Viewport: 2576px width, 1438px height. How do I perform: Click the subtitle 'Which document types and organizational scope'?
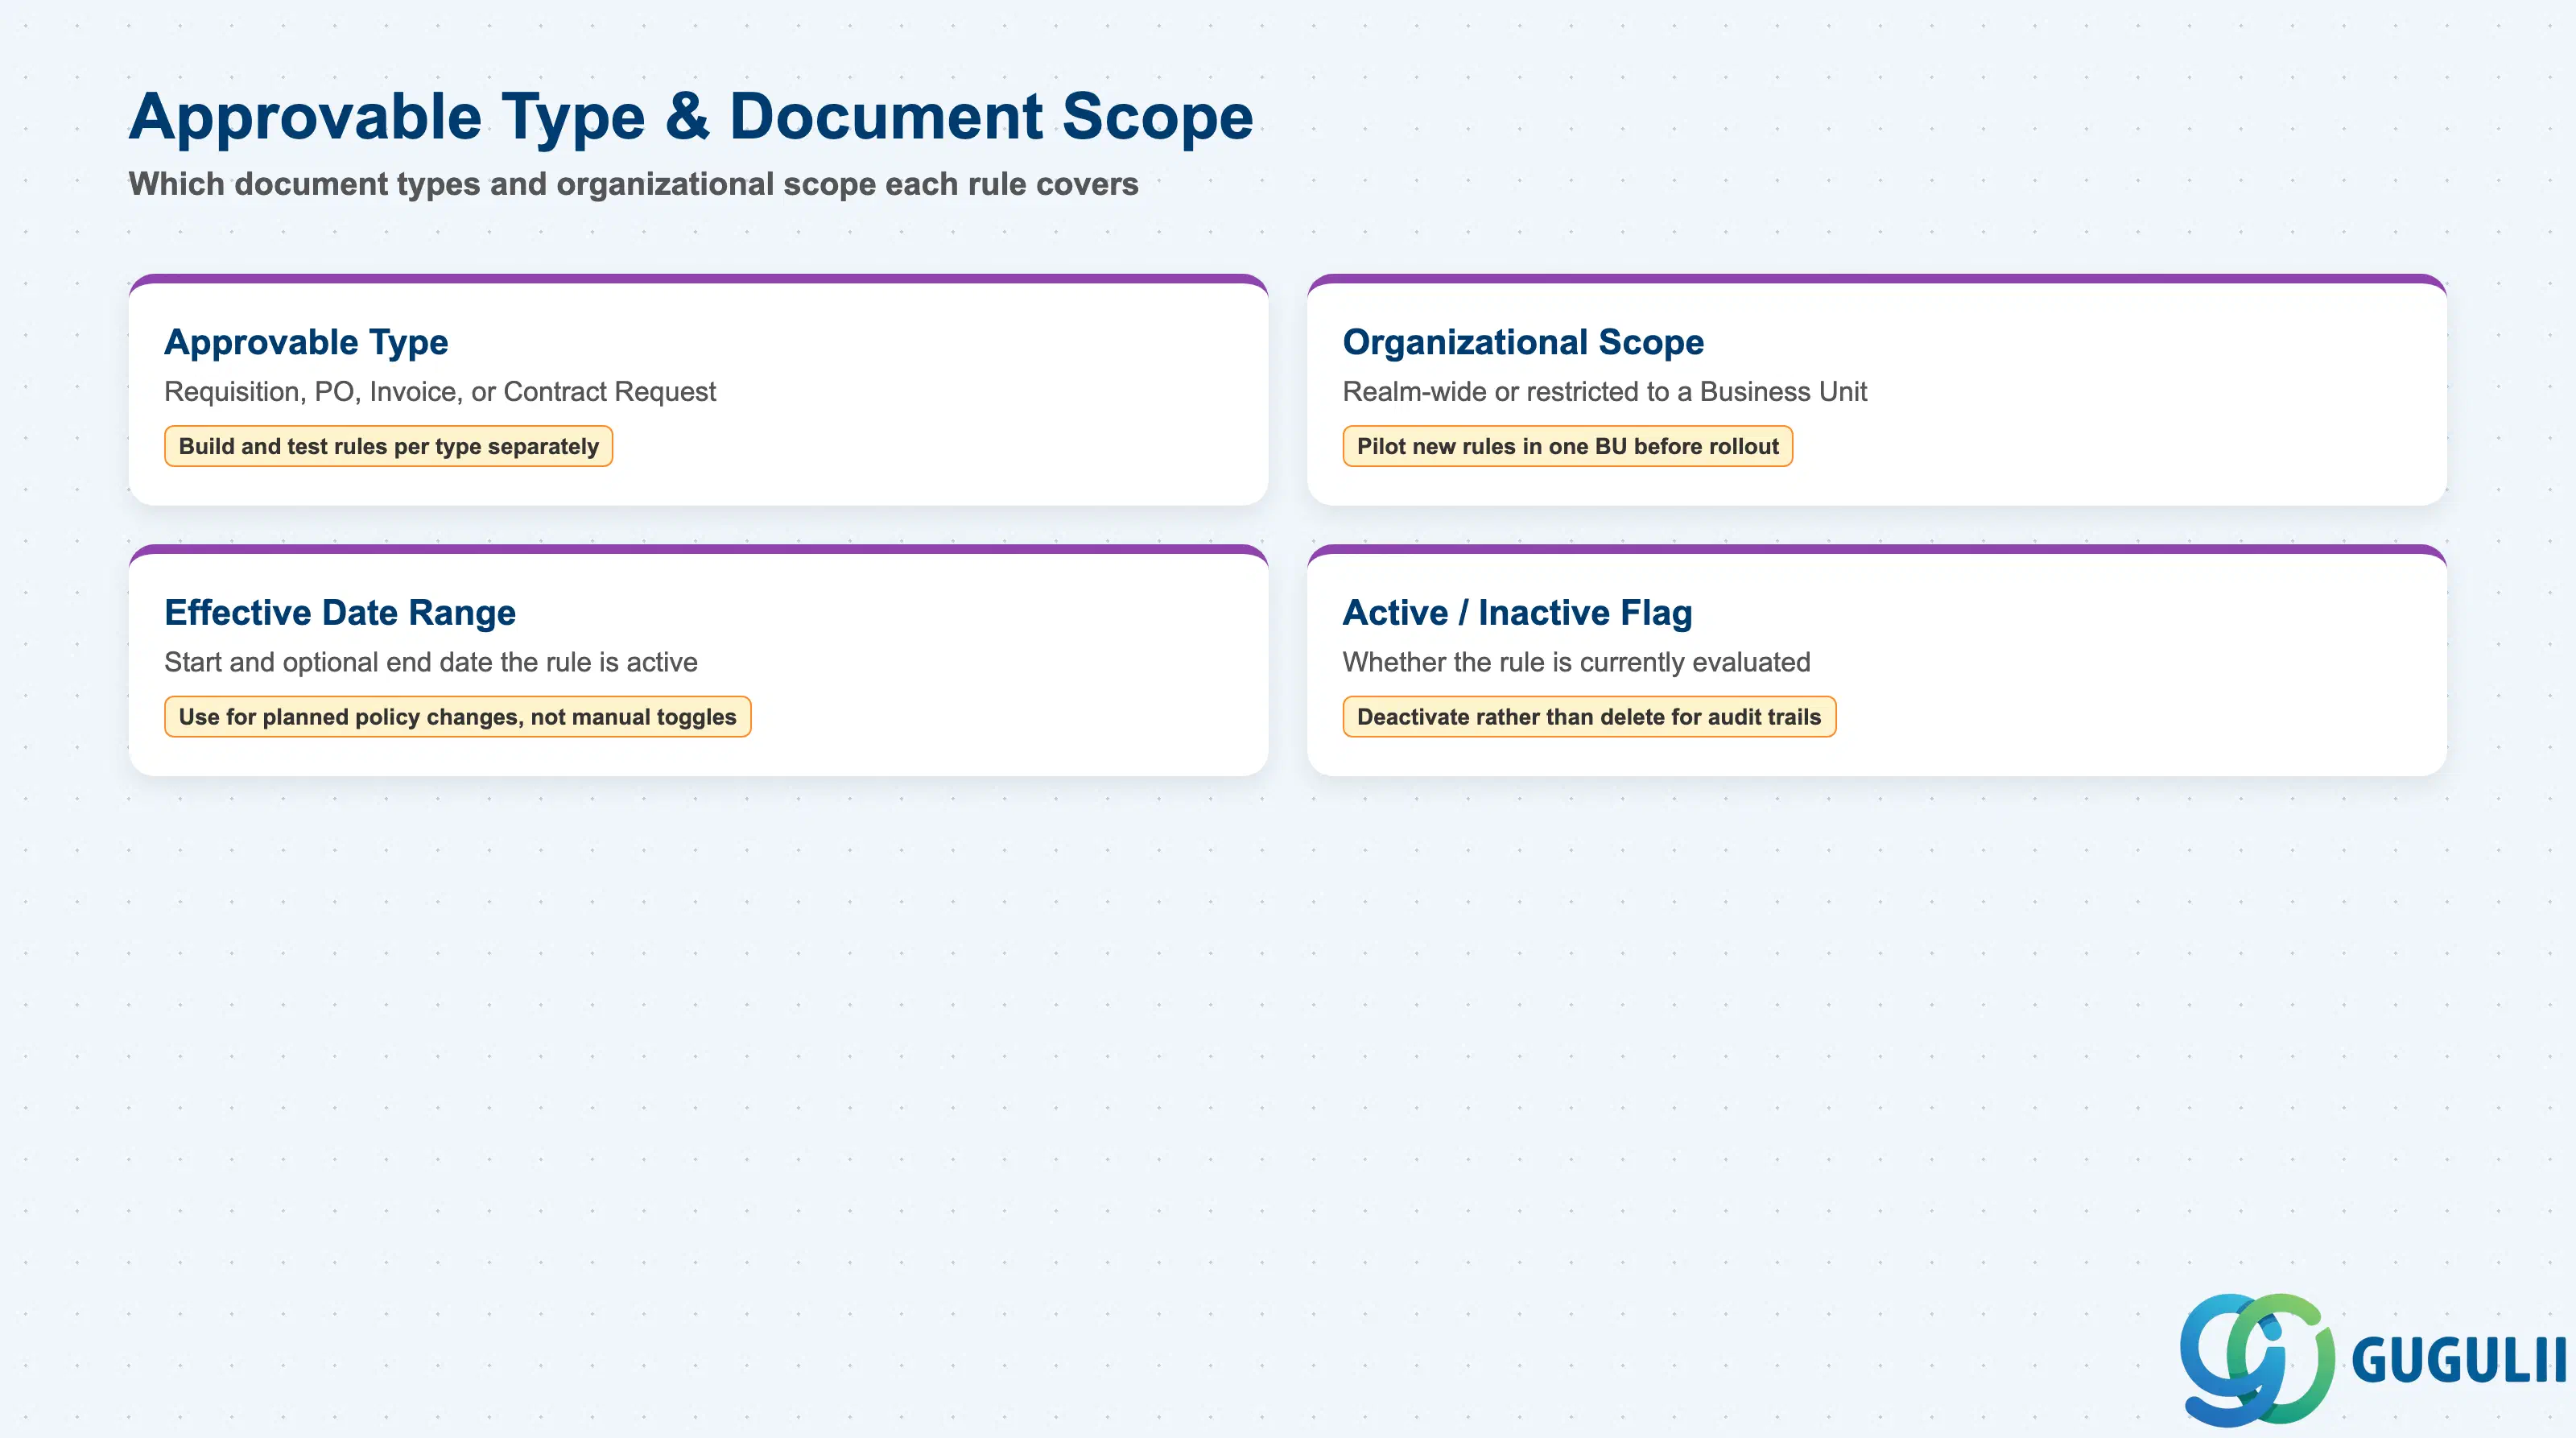coord(502,184)
